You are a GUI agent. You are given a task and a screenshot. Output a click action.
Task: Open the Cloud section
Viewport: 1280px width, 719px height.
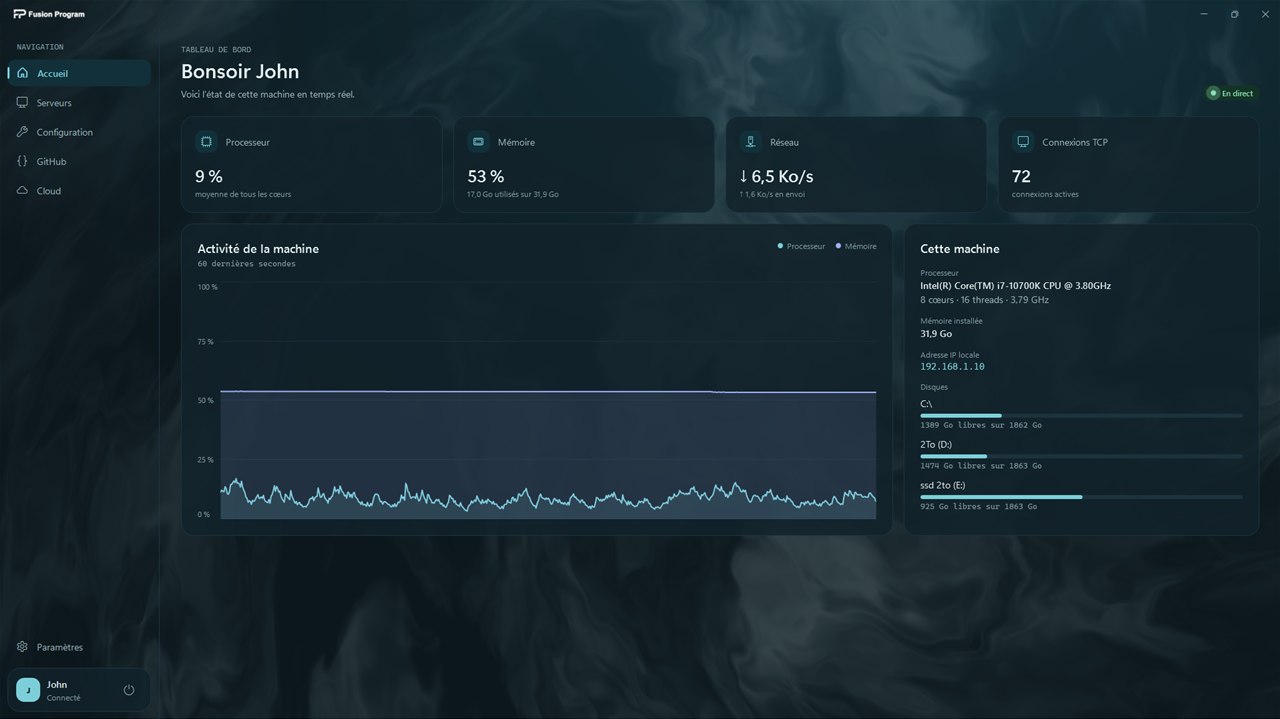click(79, 191)
